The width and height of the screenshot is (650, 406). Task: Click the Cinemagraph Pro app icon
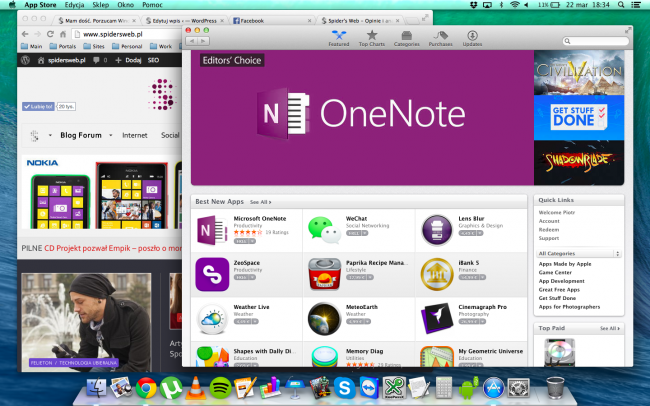point(437,319)
